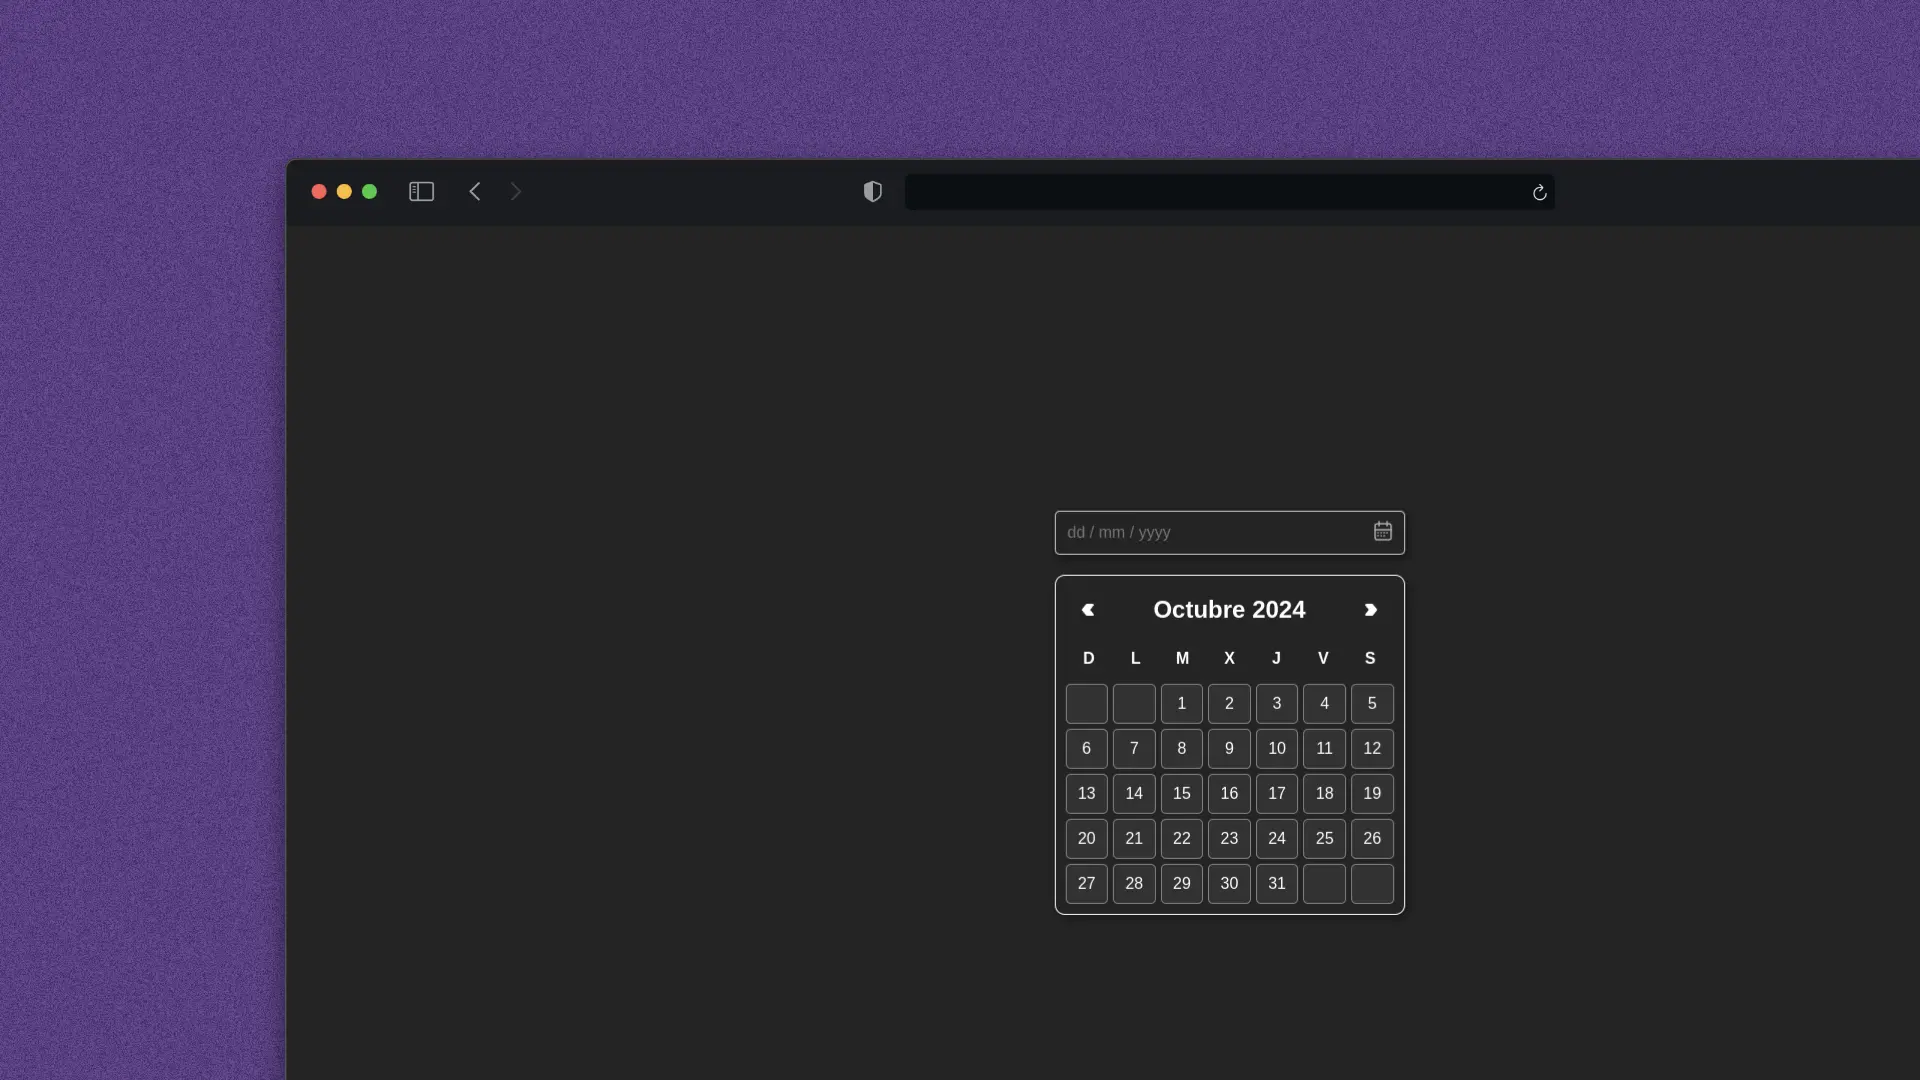Image resolution: width=1920 pixels, height=1080 pixels.
Task: Reload the page with refresh icon
Action: pyautogui.click(x=1539, y=192)
